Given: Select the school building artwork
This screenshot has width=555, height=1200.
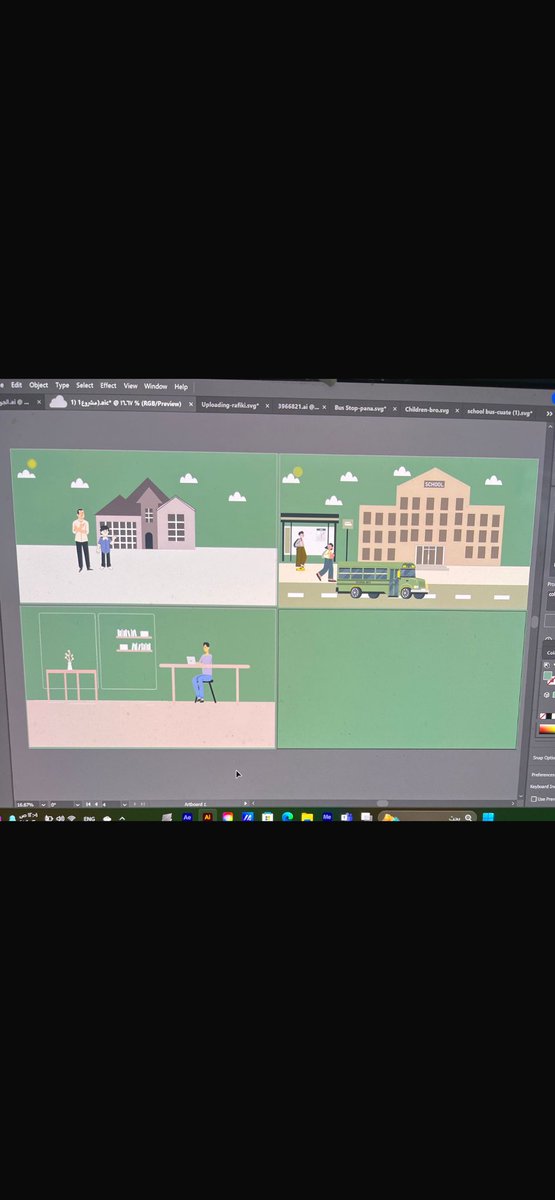Looking at the screenshot, I should 431,517.
